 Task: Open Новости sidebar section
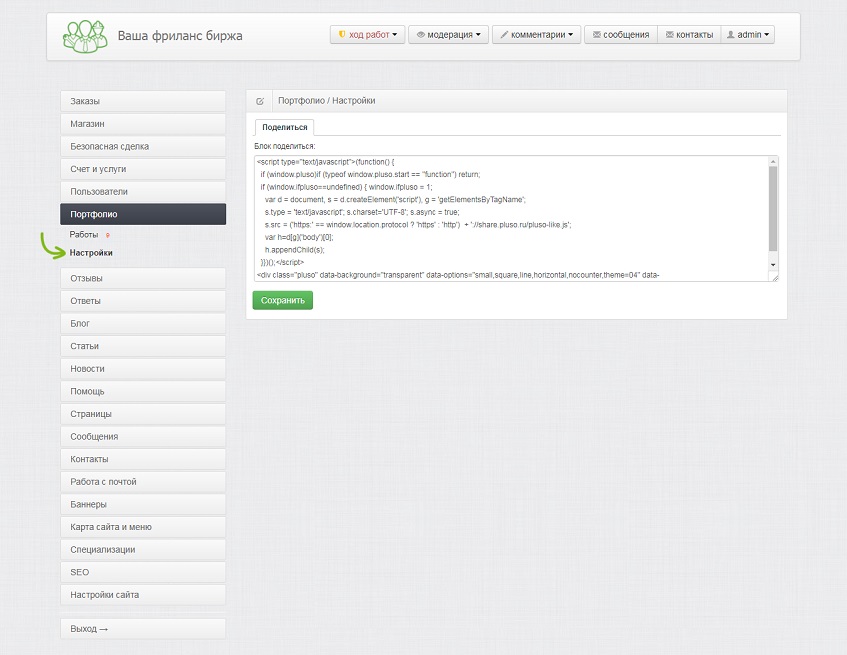point(143,369)
